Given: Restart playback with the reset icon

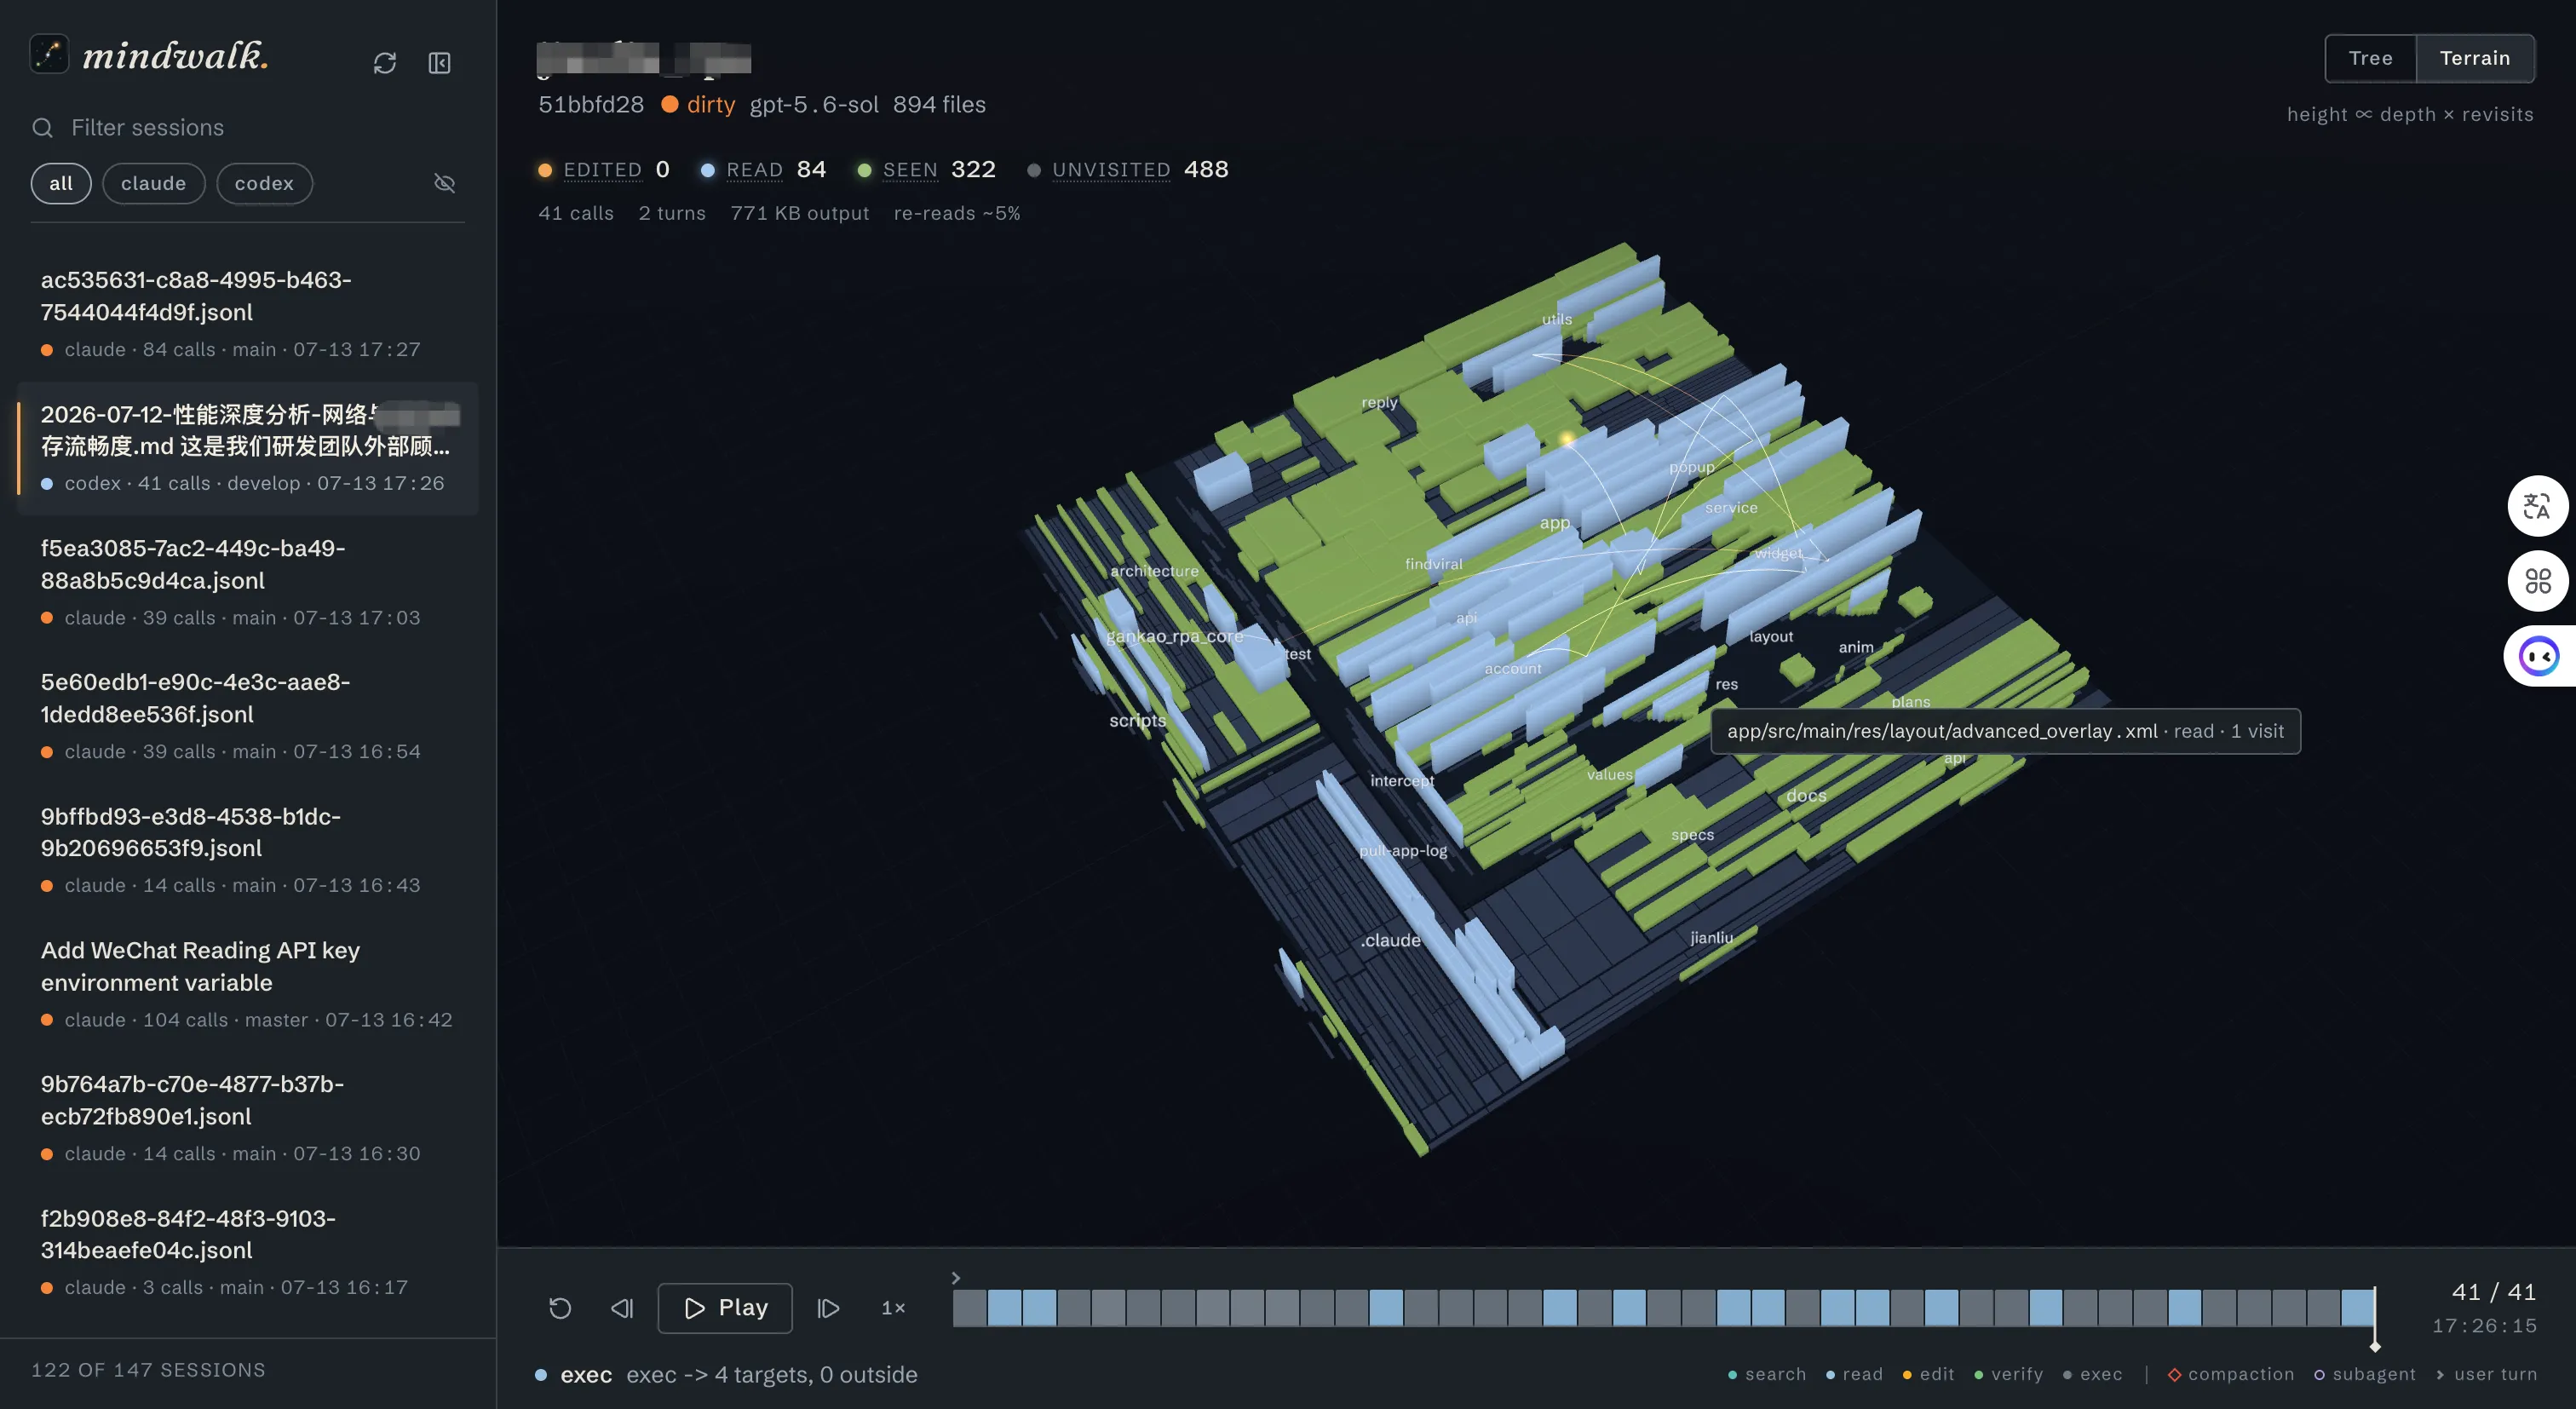Looking at the screenshot, I should [x=560, y=1308].
